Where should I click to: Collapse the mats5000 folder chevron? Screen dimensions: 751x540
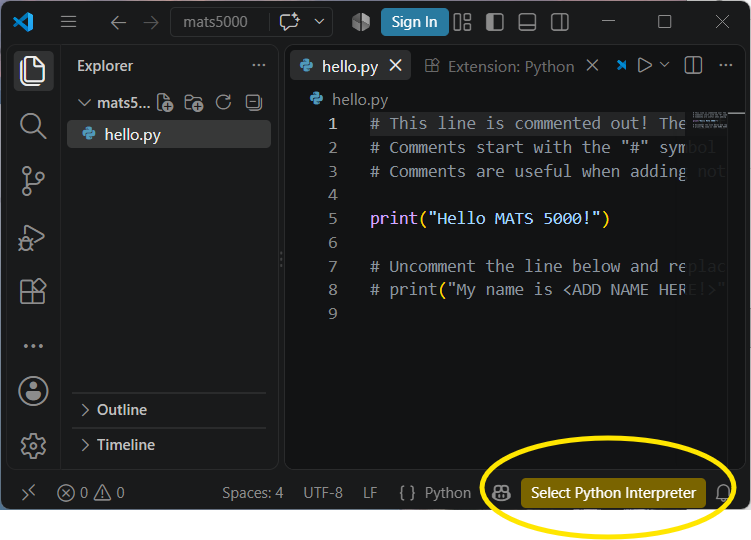pyautogui.click(x=84, y=103)
